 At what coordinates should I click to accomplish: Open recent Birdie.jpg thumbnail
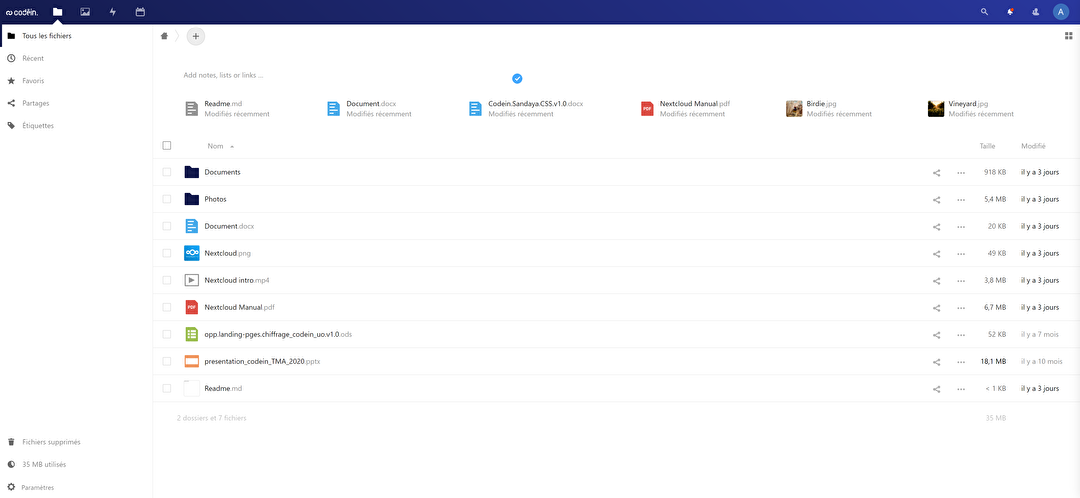(794, 109)
